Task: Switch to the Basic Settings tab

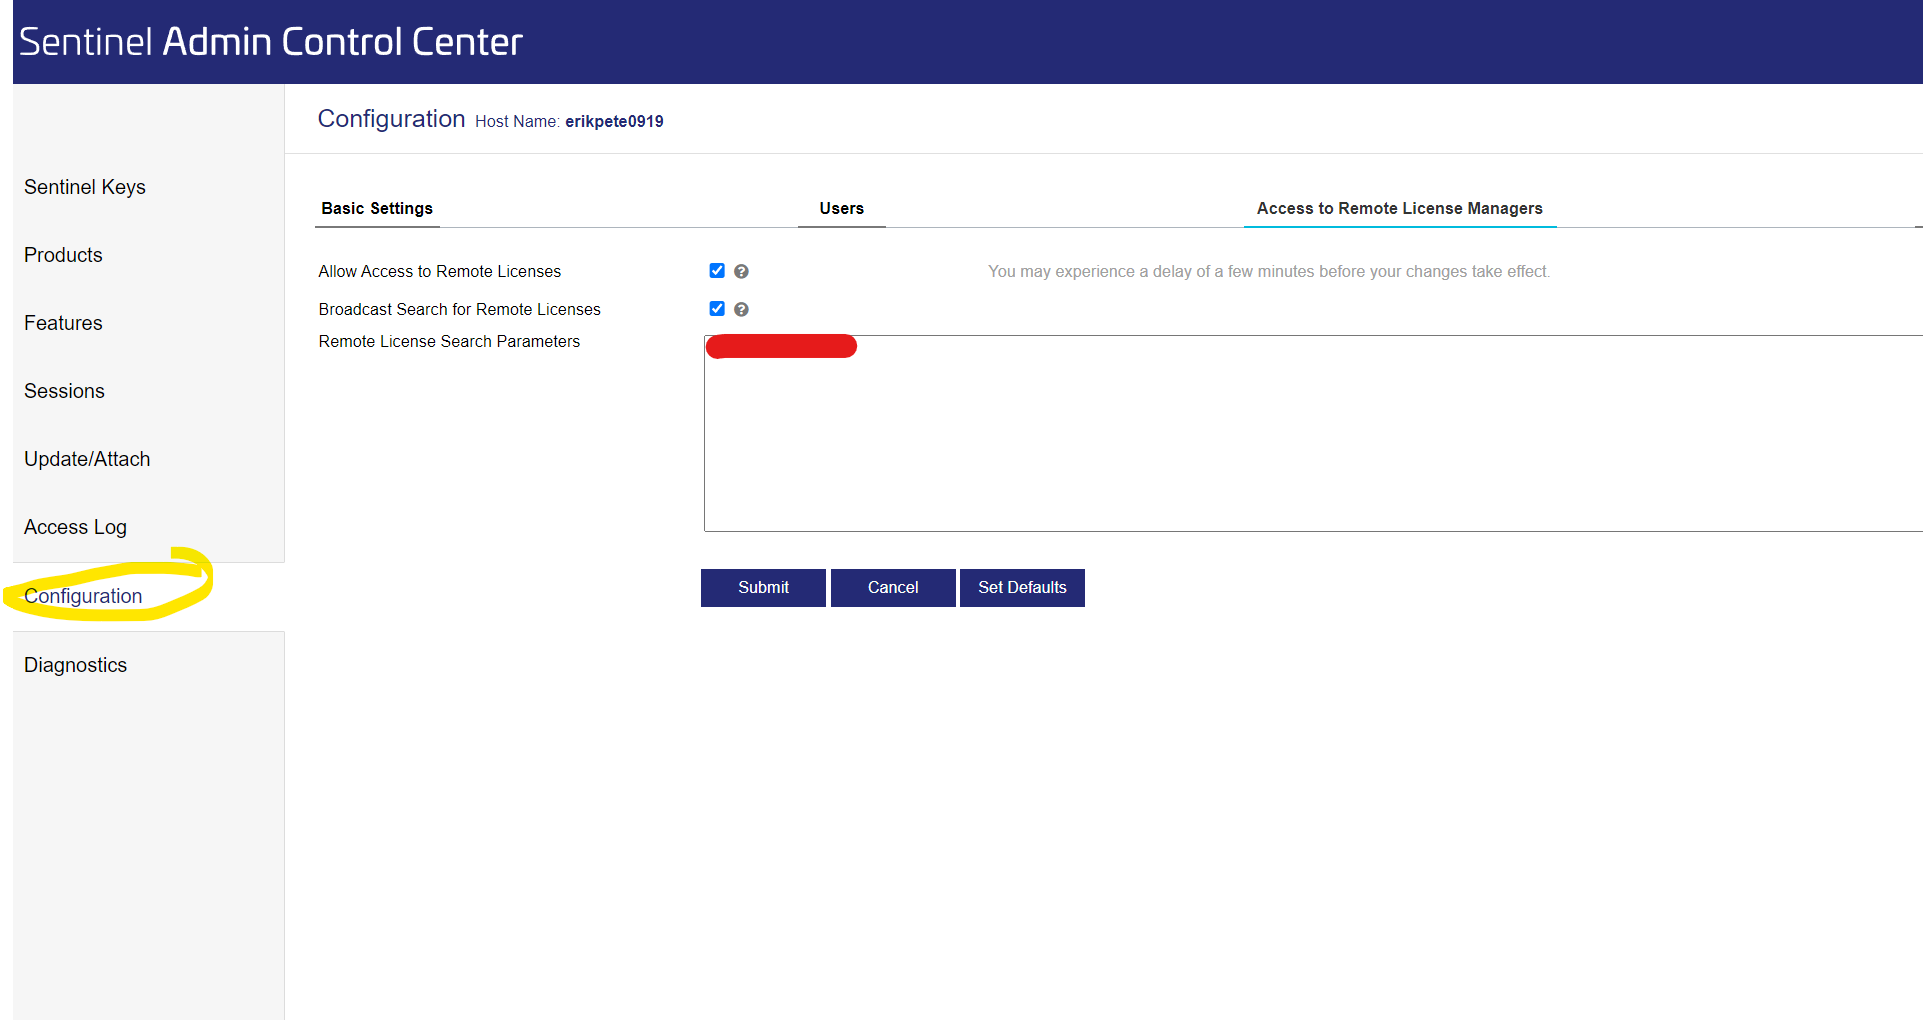Action: pyautogui.click(x=377, y=208)
